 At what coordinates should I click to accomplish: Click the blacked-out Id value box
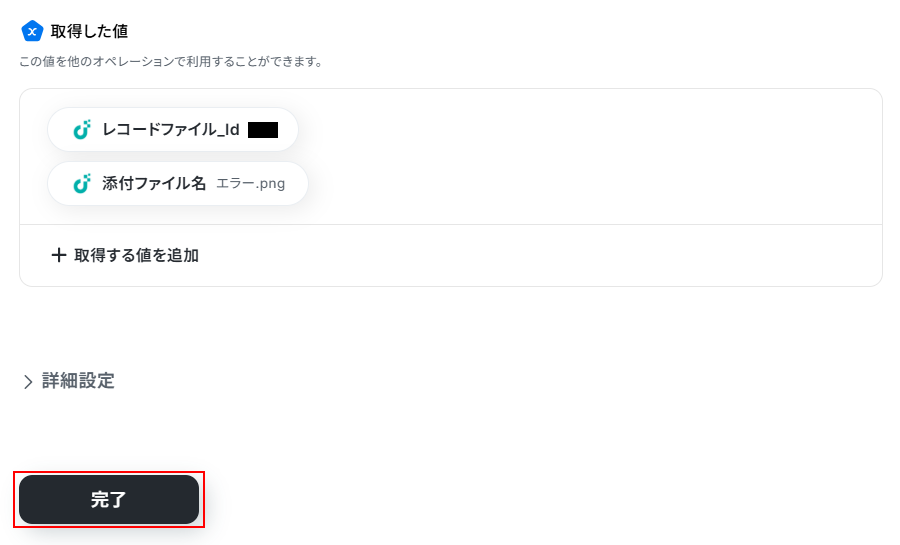(x=263, y=130)
